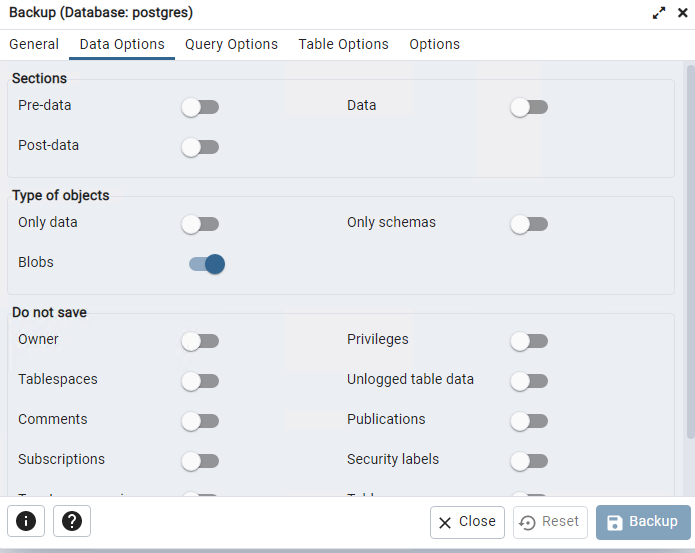Enable the Pre-data toggle
This screenshot has height=553, width=695.
pos(200,107)
